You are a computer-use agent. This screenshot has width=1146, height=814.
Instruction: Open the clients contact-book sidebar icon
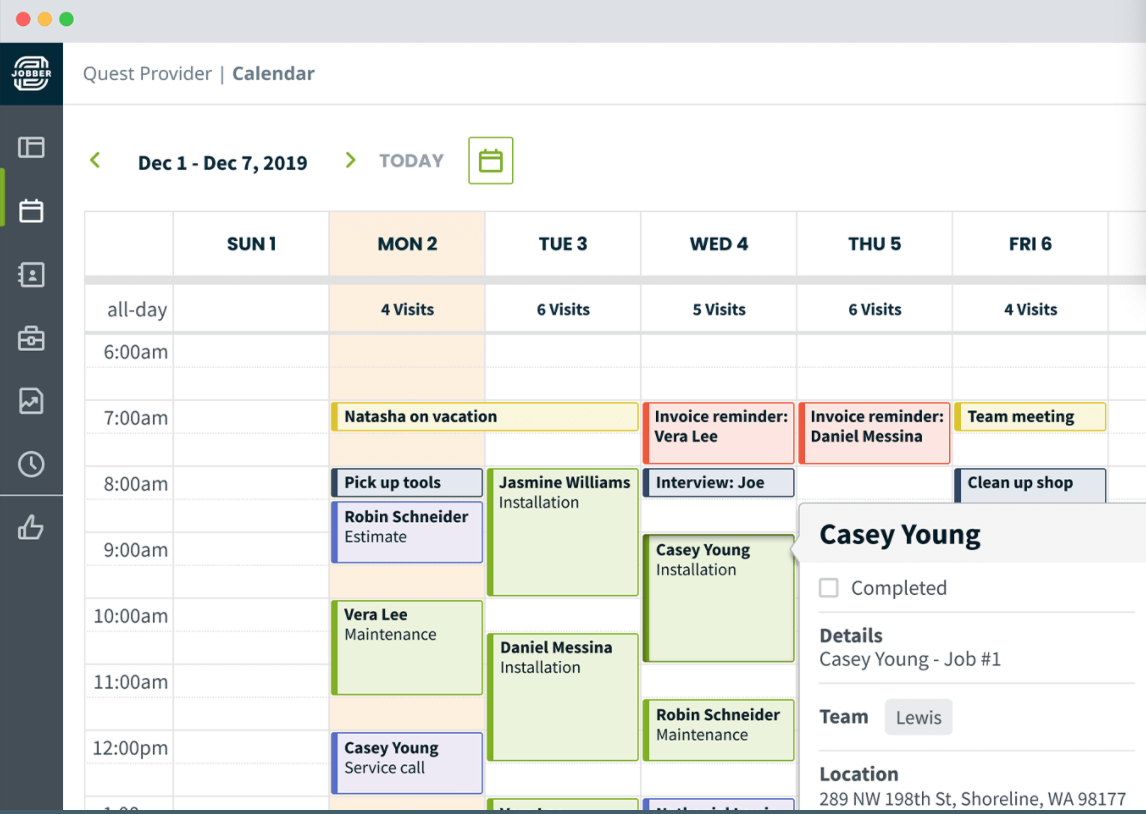click(x=31, y=275)
